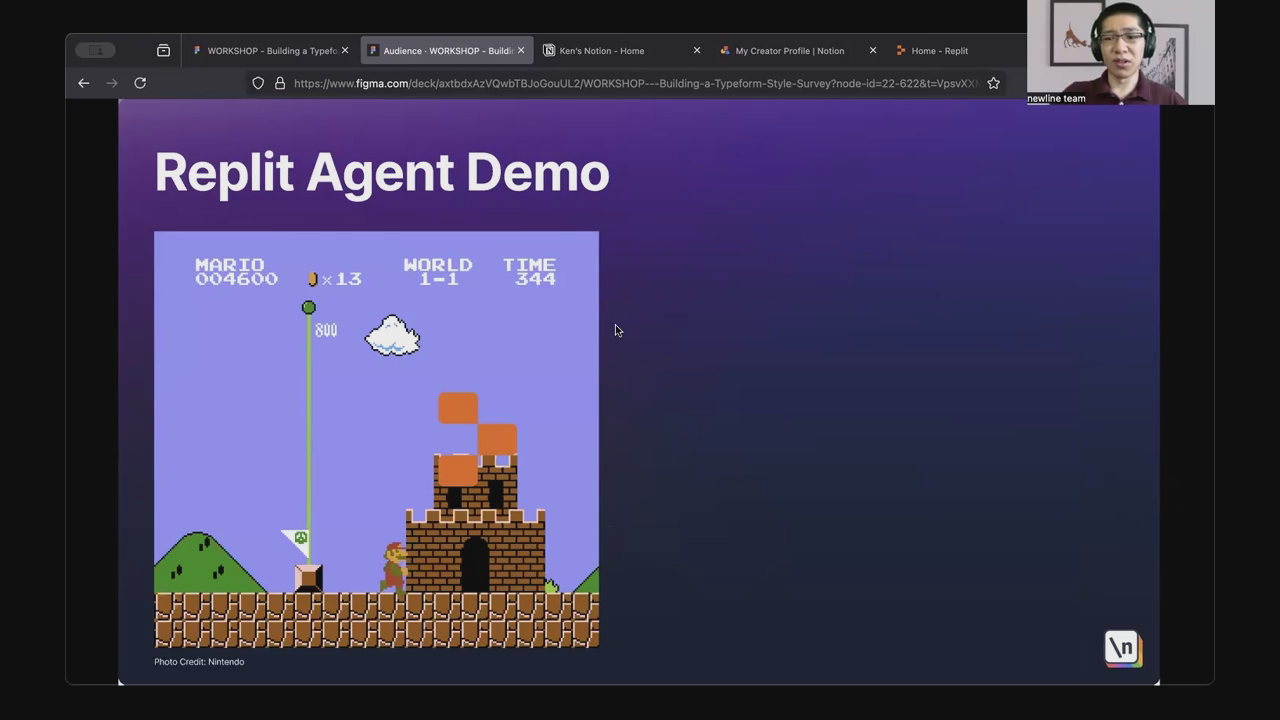Click the forward navigation arrow
The width and height of the screenshot is (1280, 720).
(112, 83)
